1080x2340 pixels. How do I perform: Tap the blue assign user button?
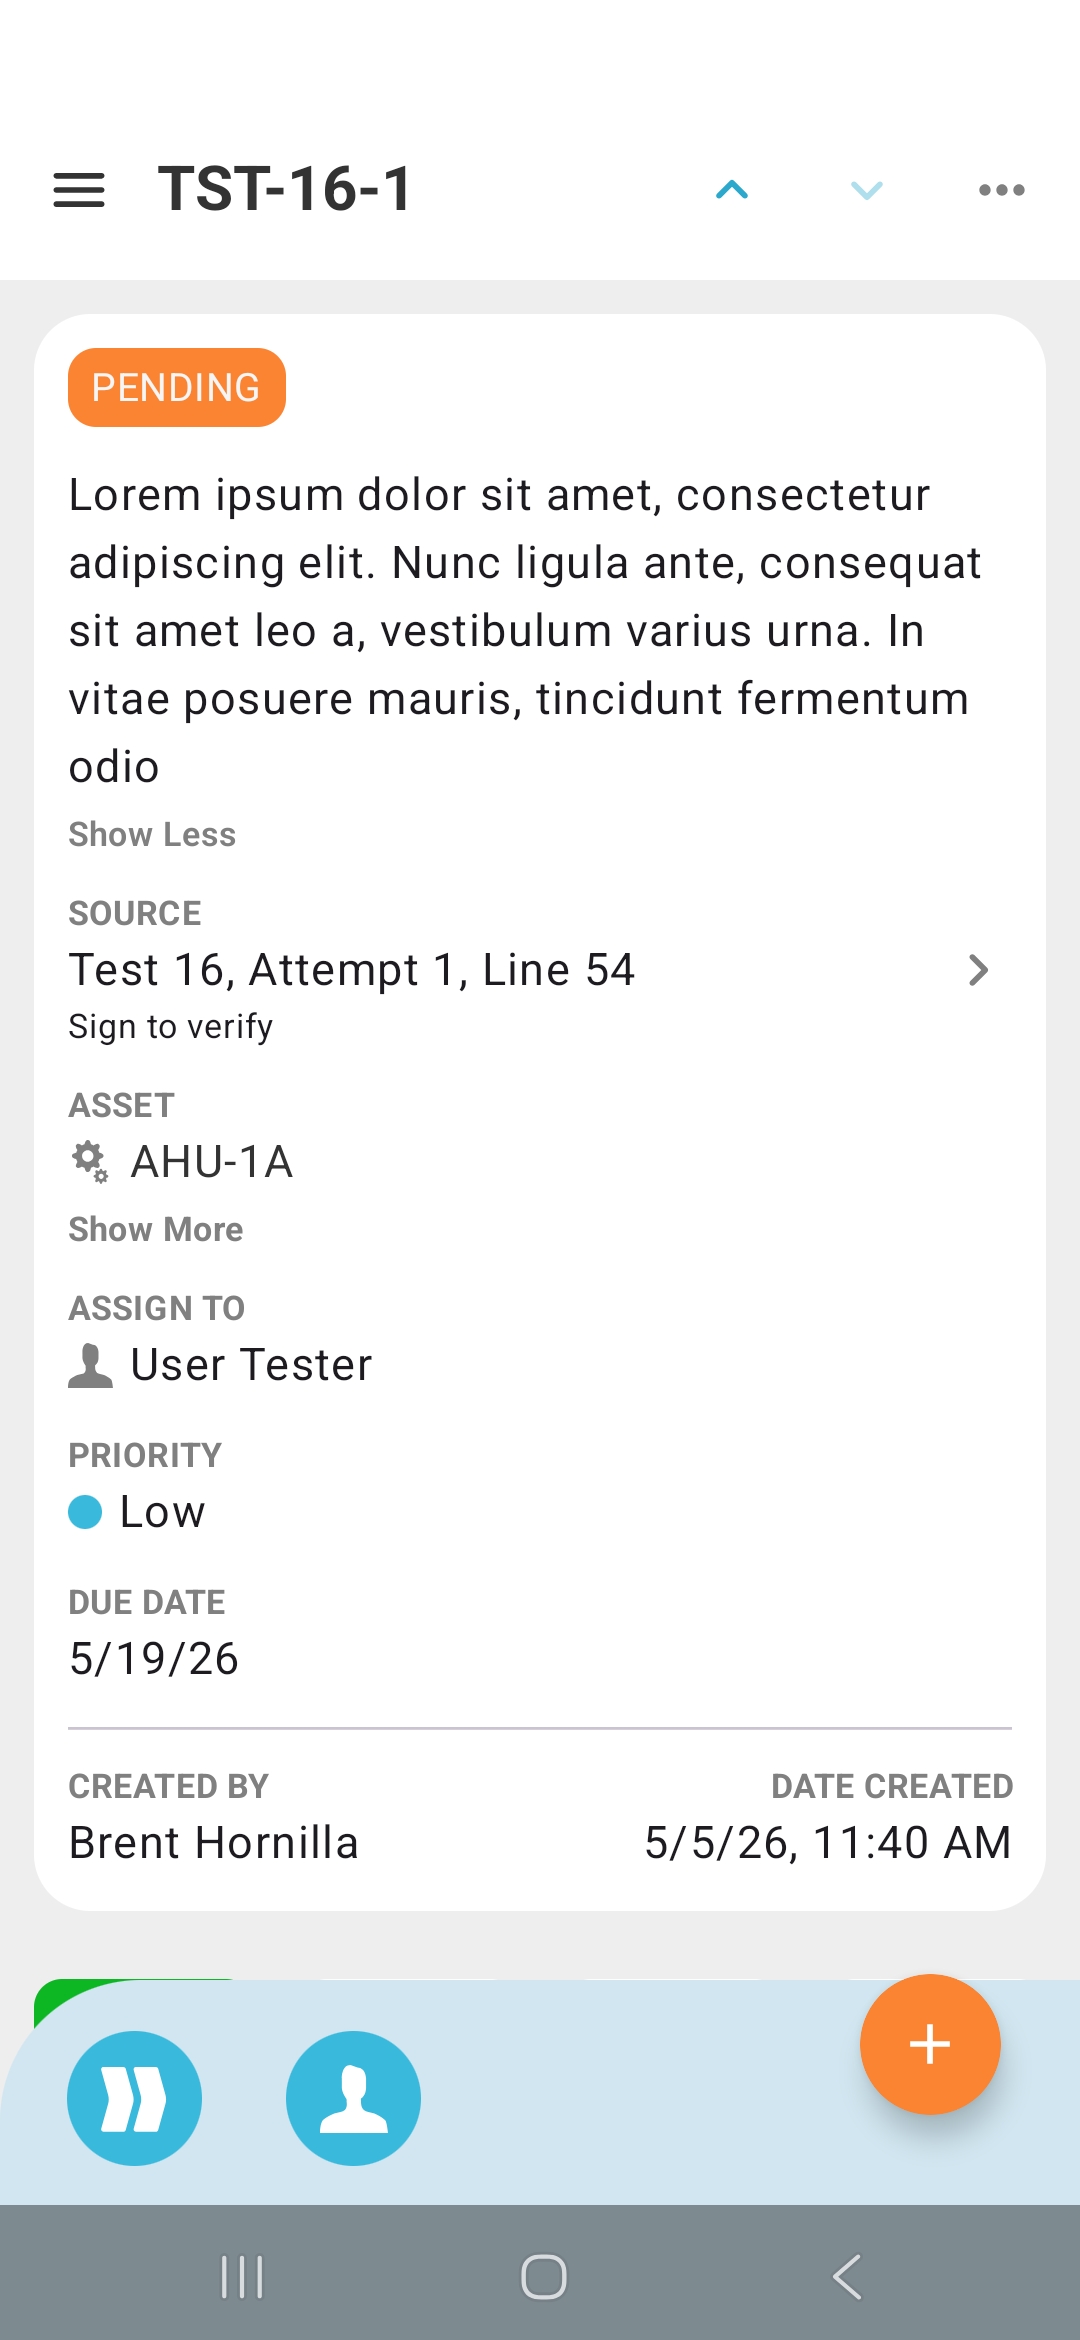pos(353,2098)
